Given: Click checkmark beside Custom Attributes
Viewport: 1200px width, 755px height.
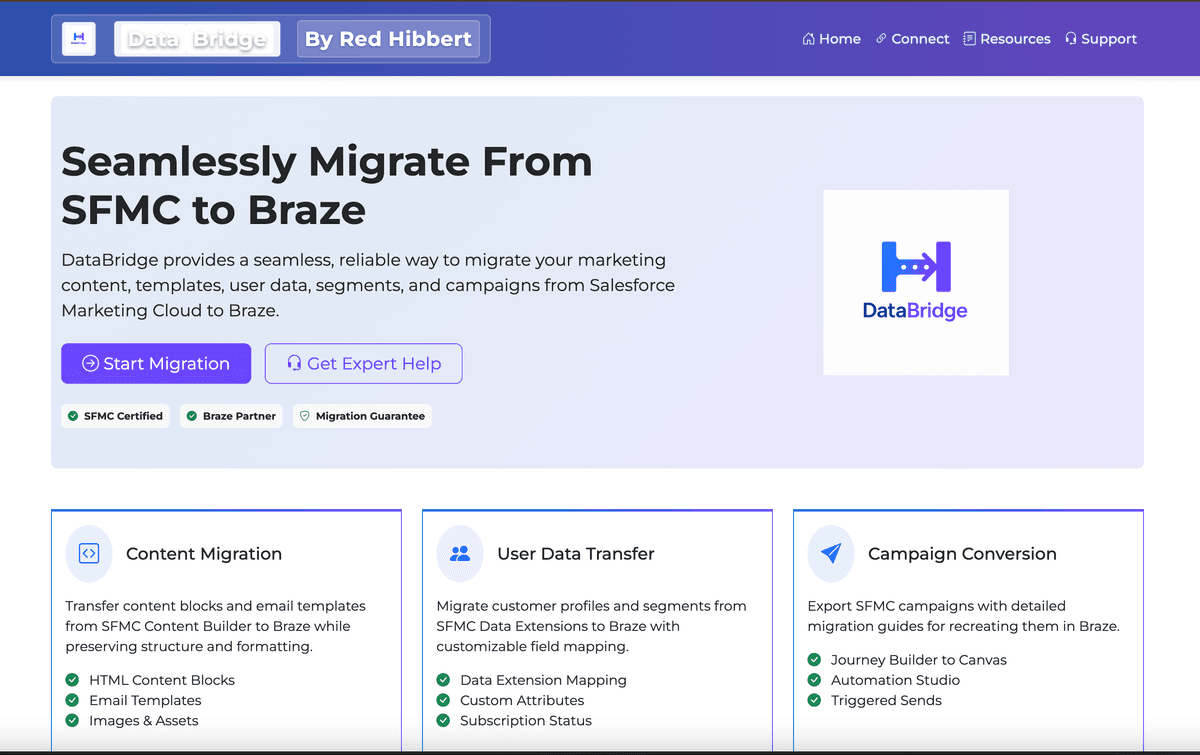Looking at the screenshot, I should (444, 700).
